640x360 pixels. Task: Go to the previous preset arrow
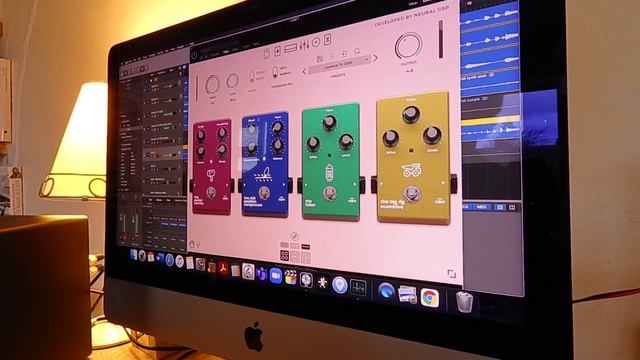(304, 72)
